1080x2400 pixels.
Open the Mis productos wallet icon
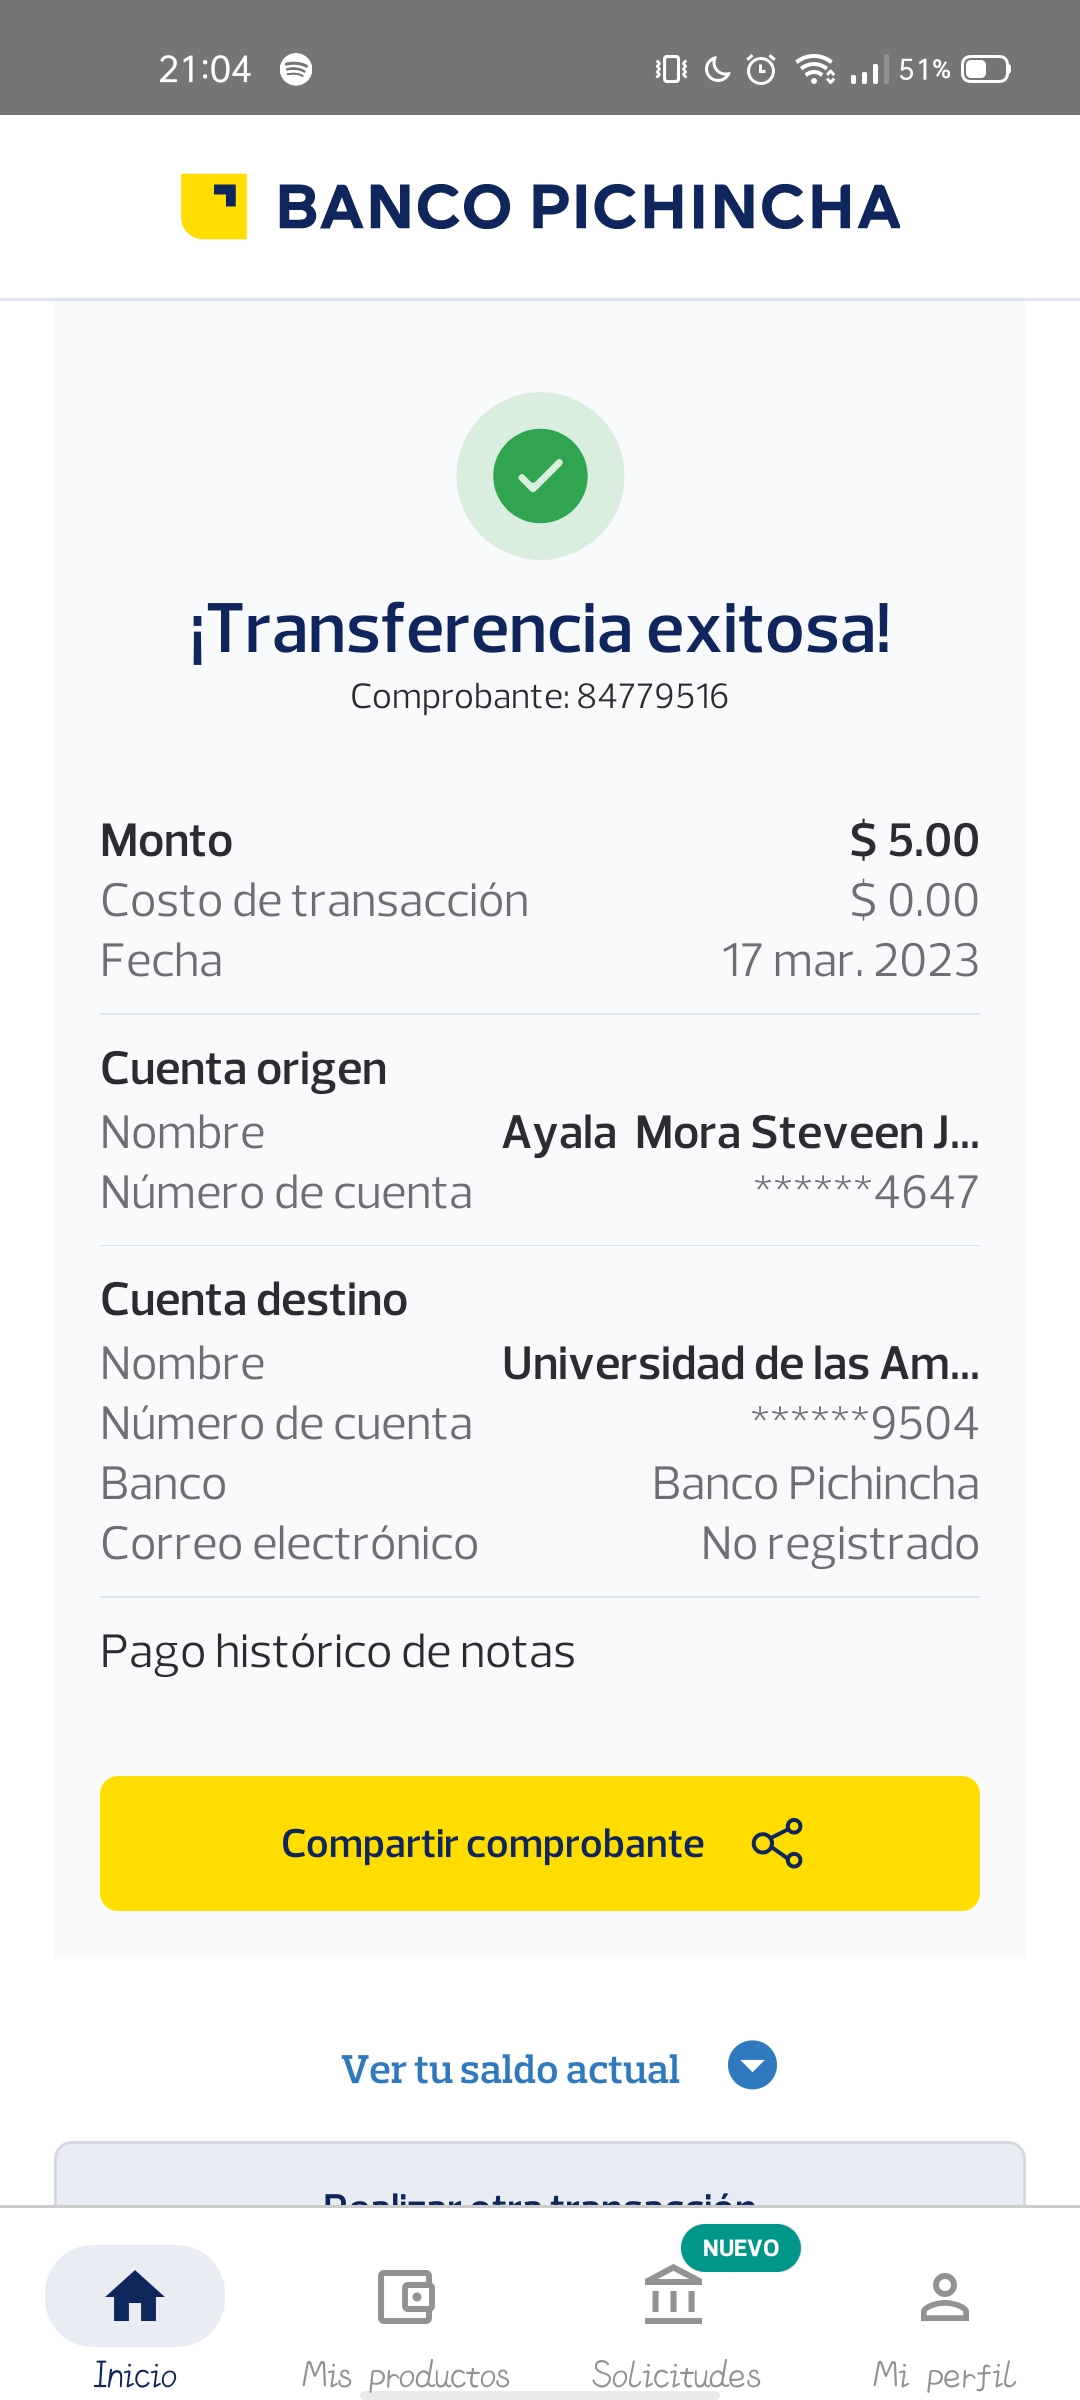click(x=405, y=2296)
